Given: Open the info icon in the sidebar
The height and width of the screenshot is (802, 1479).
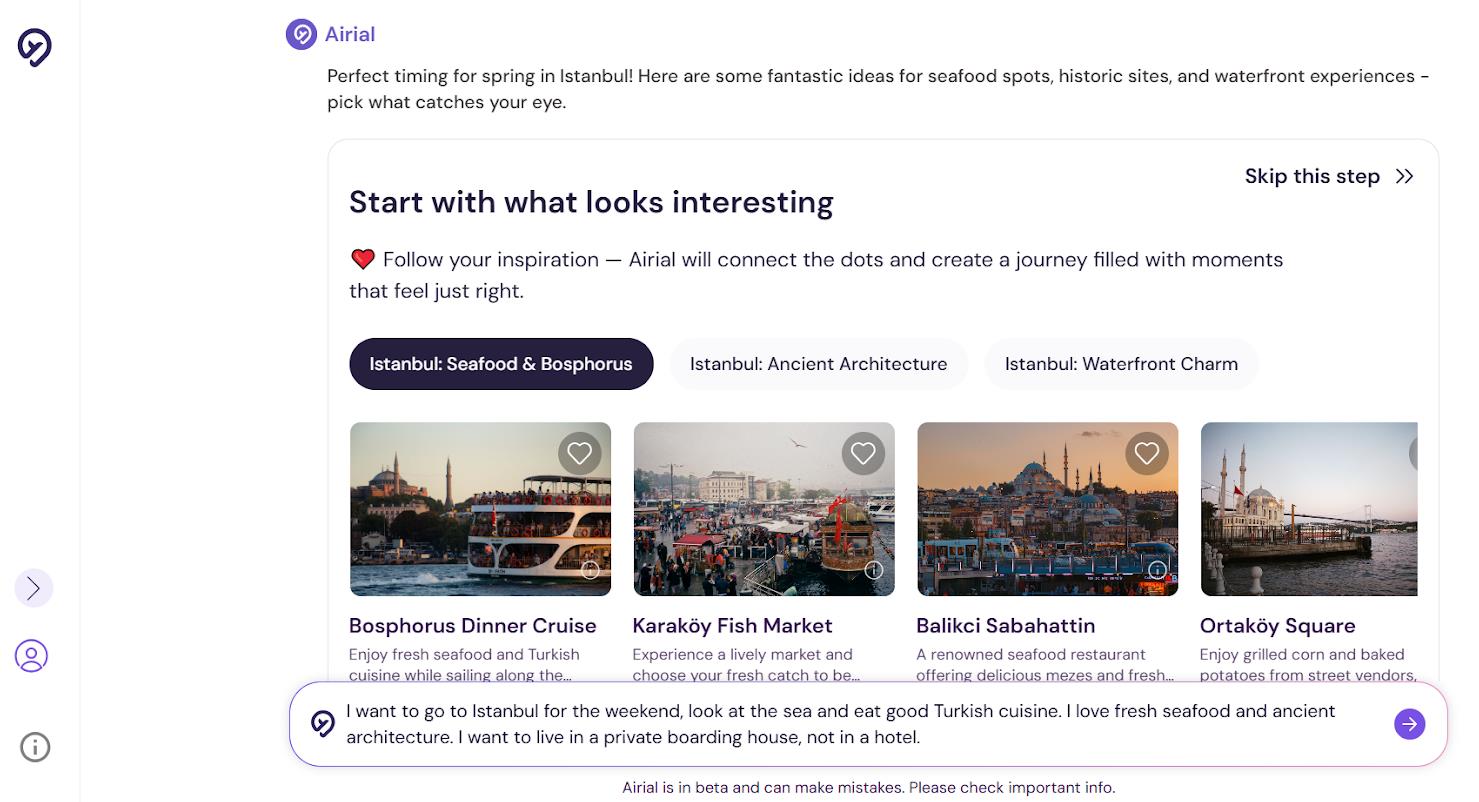Looking at the screenshot, I should (35, 747).
